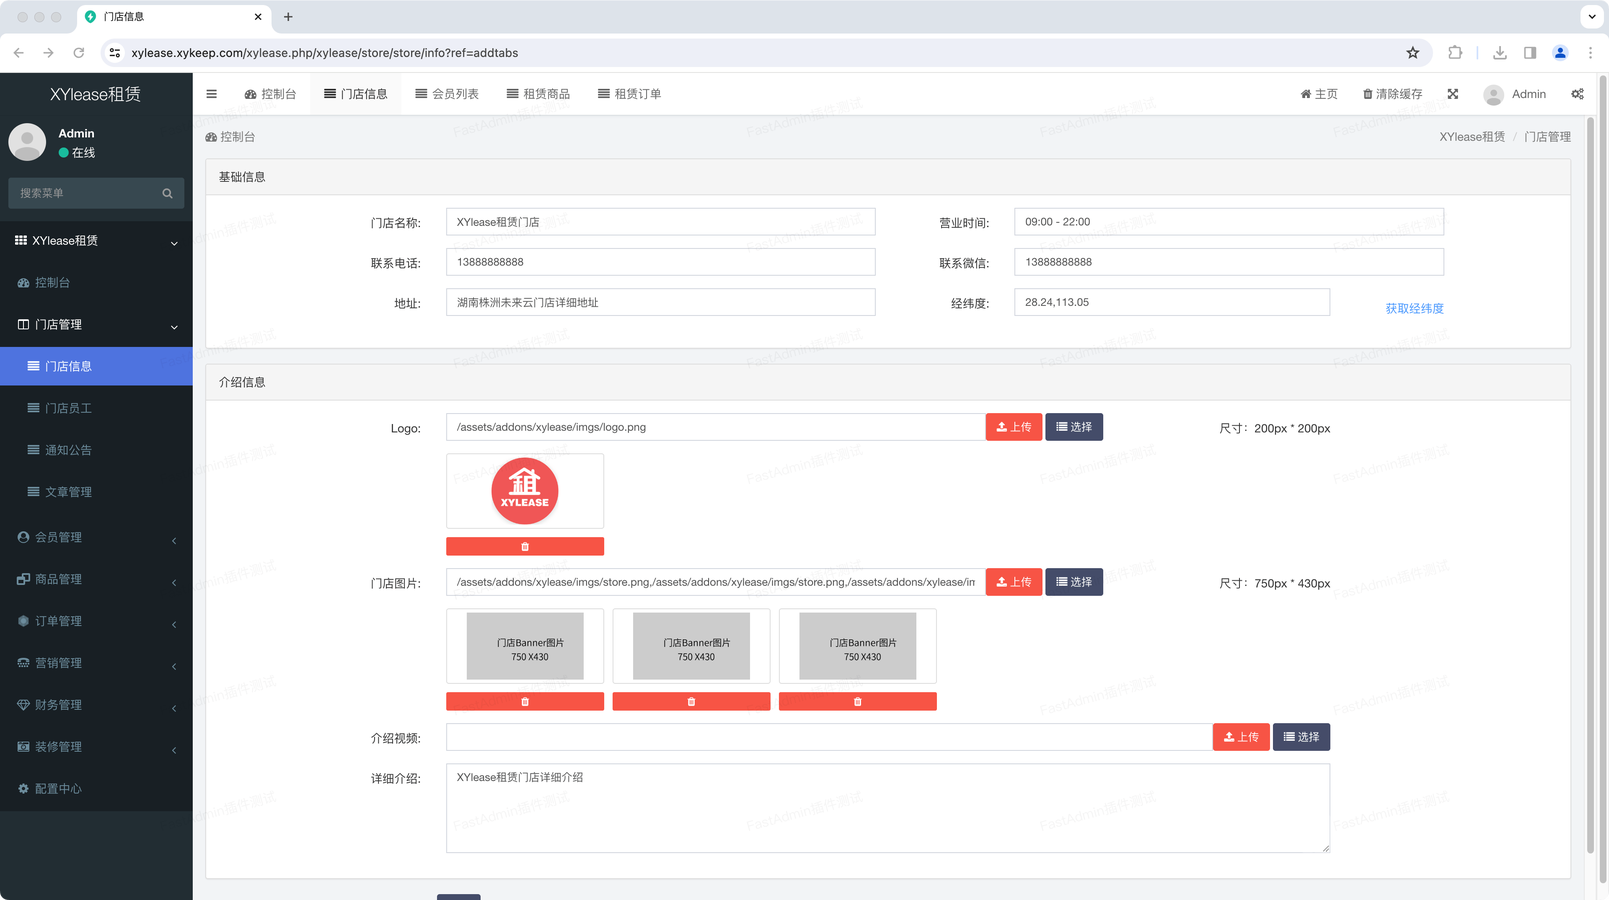Click 选择 button for 介绍视频
1609x900 pixels.
pyautogui.click(x=1301, y=737)
